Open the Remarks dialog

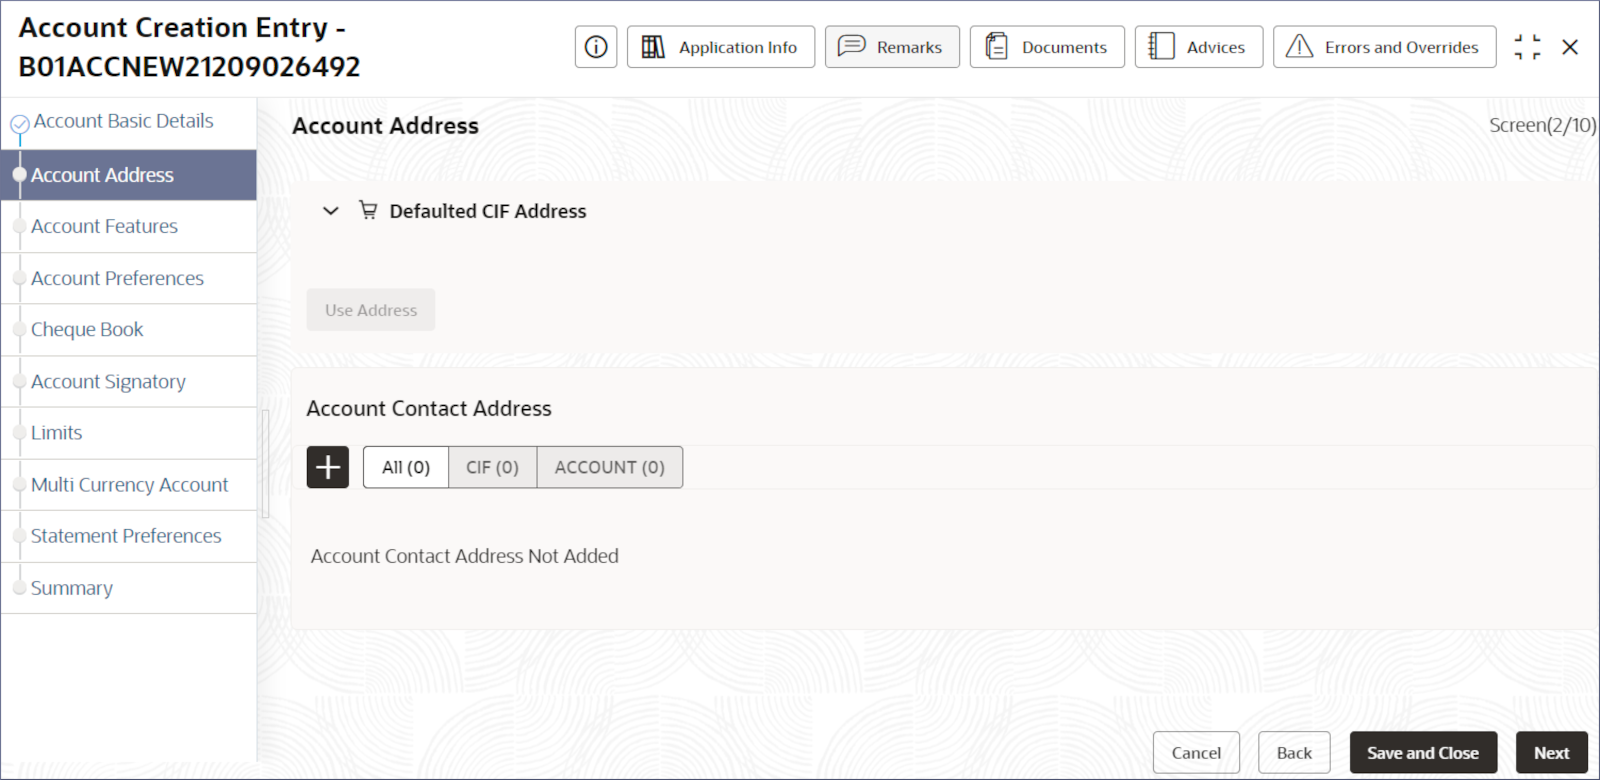point(892,47)
